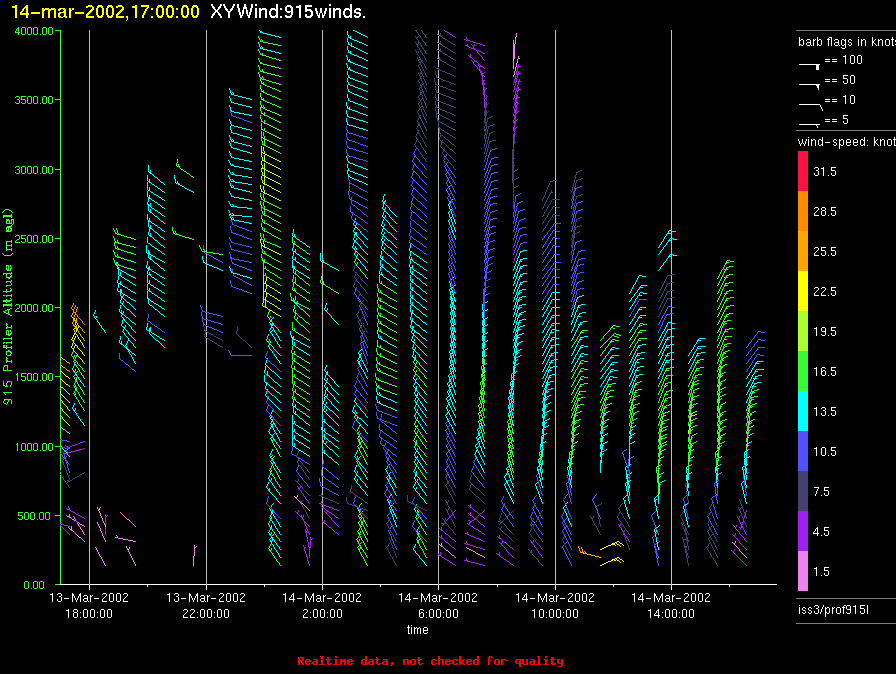Select the green 16.5 knots color swatch
The height and width of the screenshot is (674, 896).
click(803, 371)
